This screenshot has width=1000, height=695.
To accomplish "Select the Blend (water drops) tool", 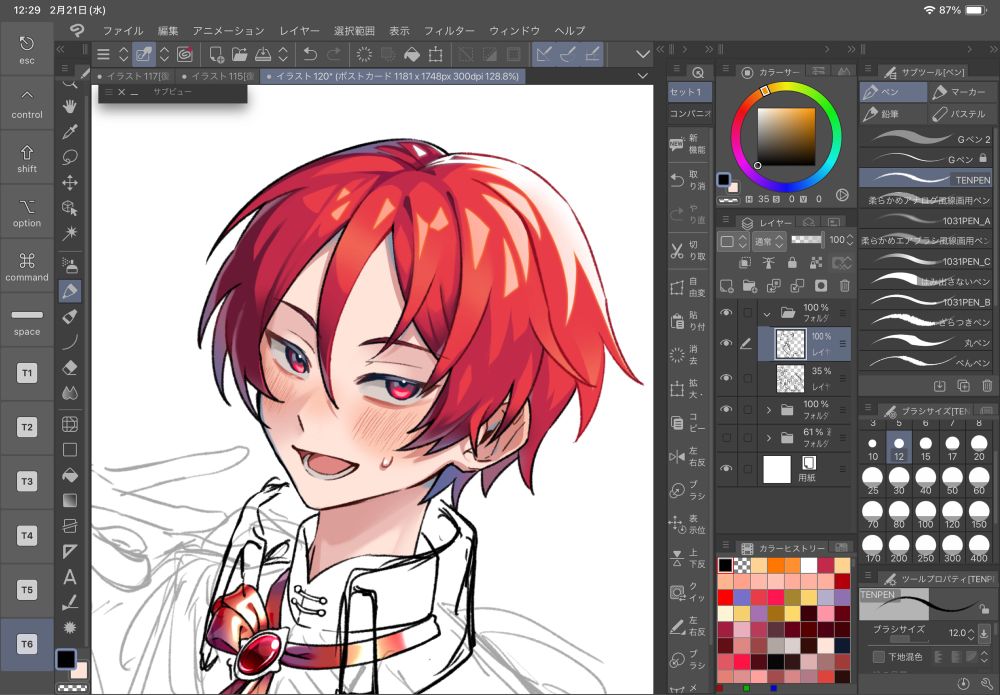I will tap(70, 393).
